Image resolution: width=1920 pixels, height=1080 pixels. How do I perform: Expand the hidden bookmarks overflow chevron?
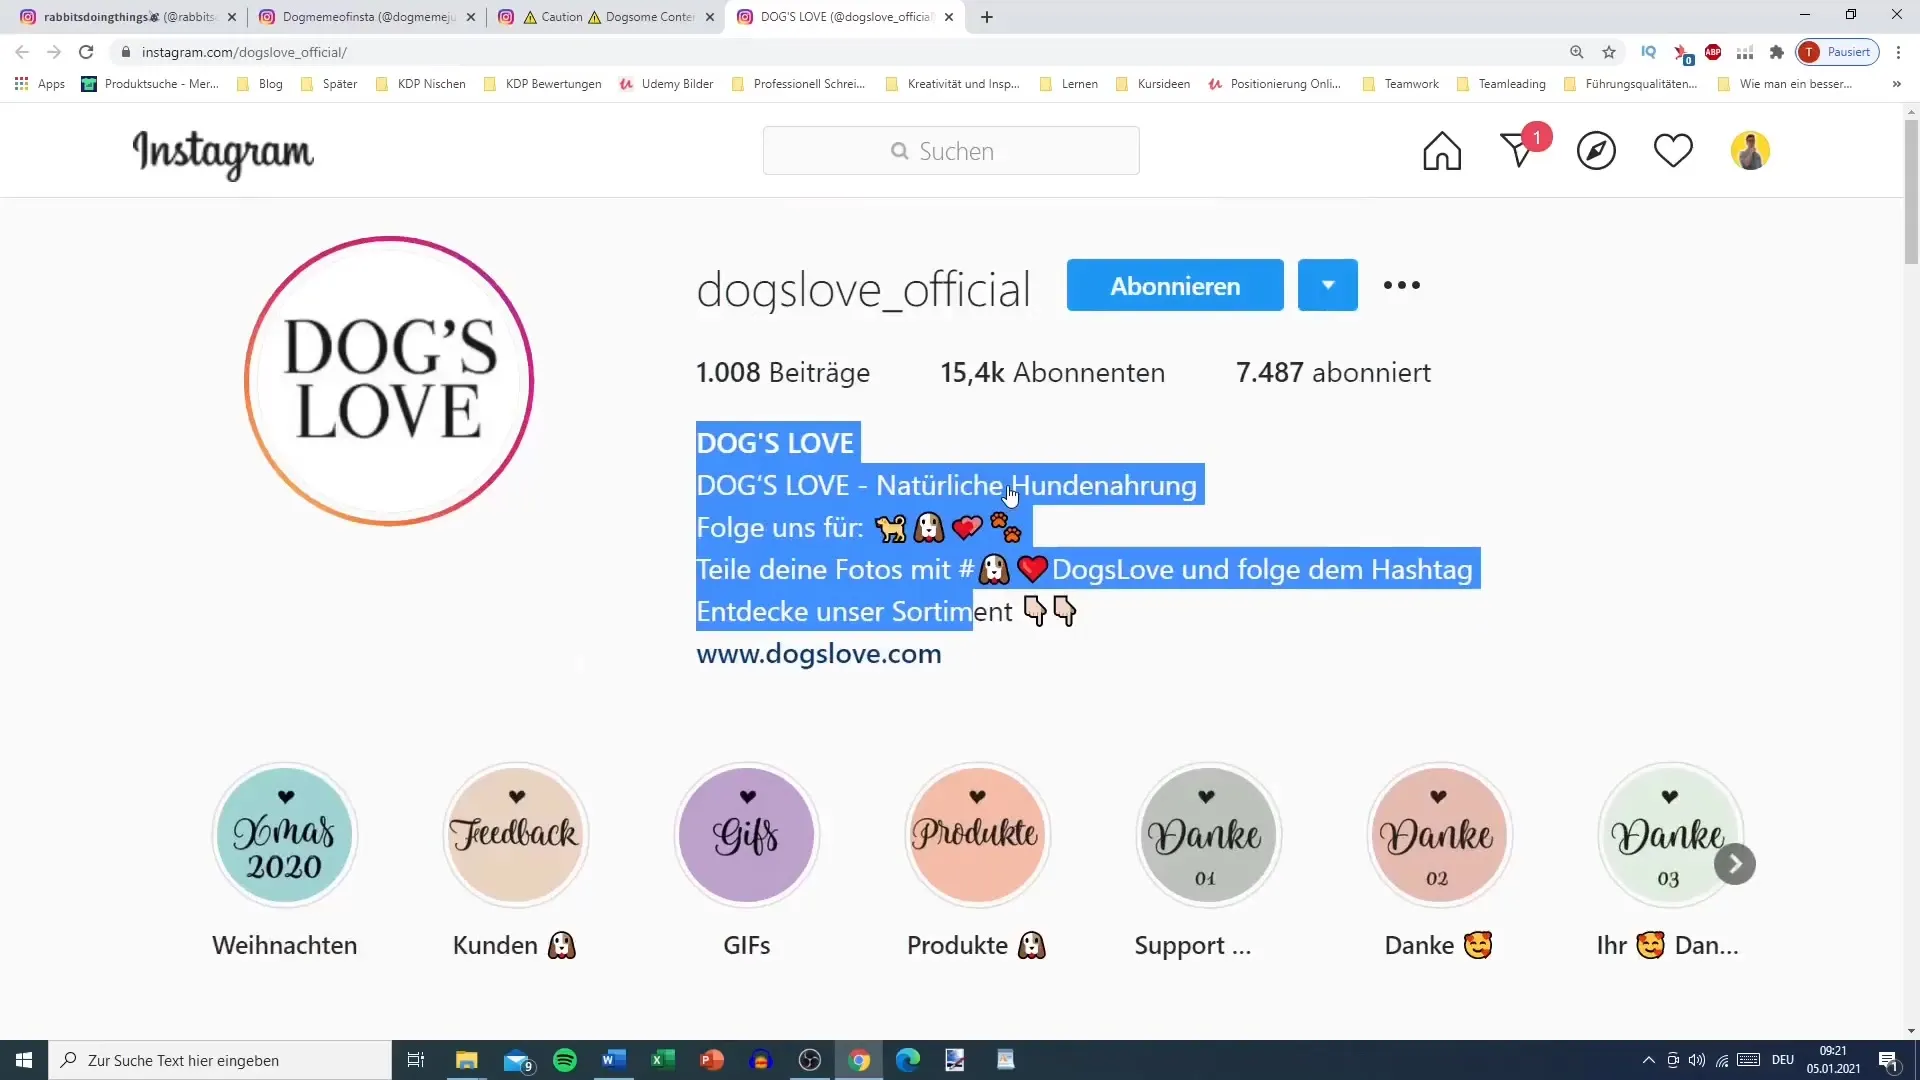(1896, 84)
